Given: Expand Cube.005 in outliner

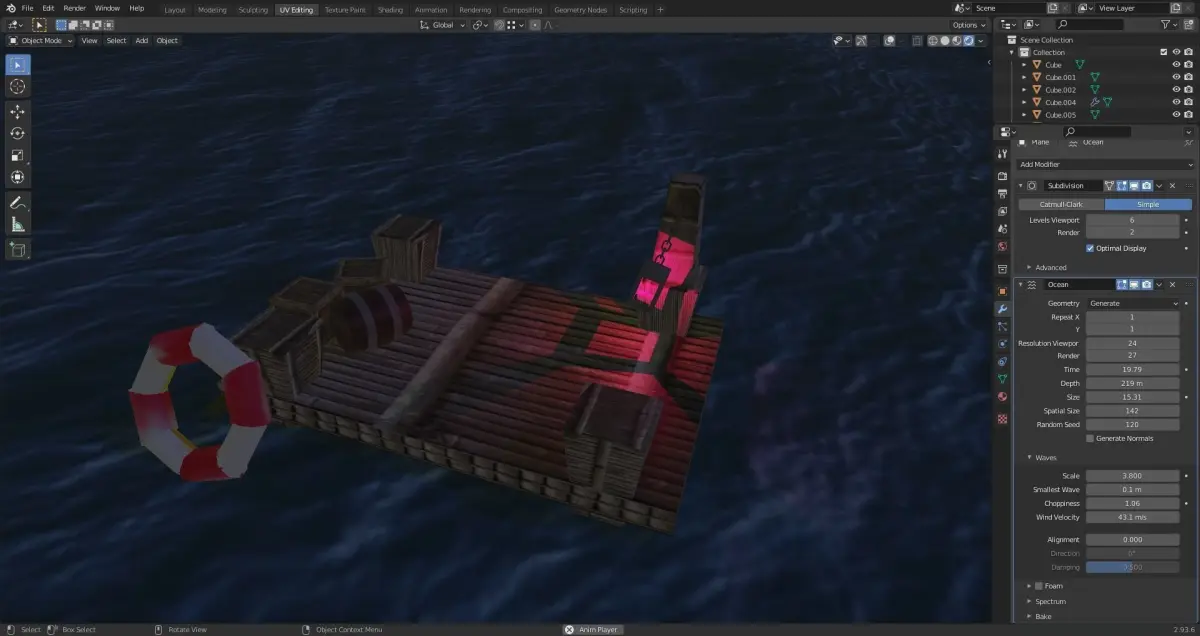Looking at the screenshot, I should coord(1024,115).
